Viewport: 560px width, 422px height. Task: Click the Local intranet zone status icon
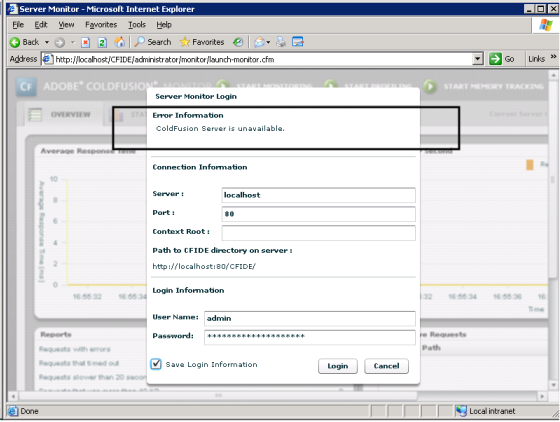click(461, 411)
